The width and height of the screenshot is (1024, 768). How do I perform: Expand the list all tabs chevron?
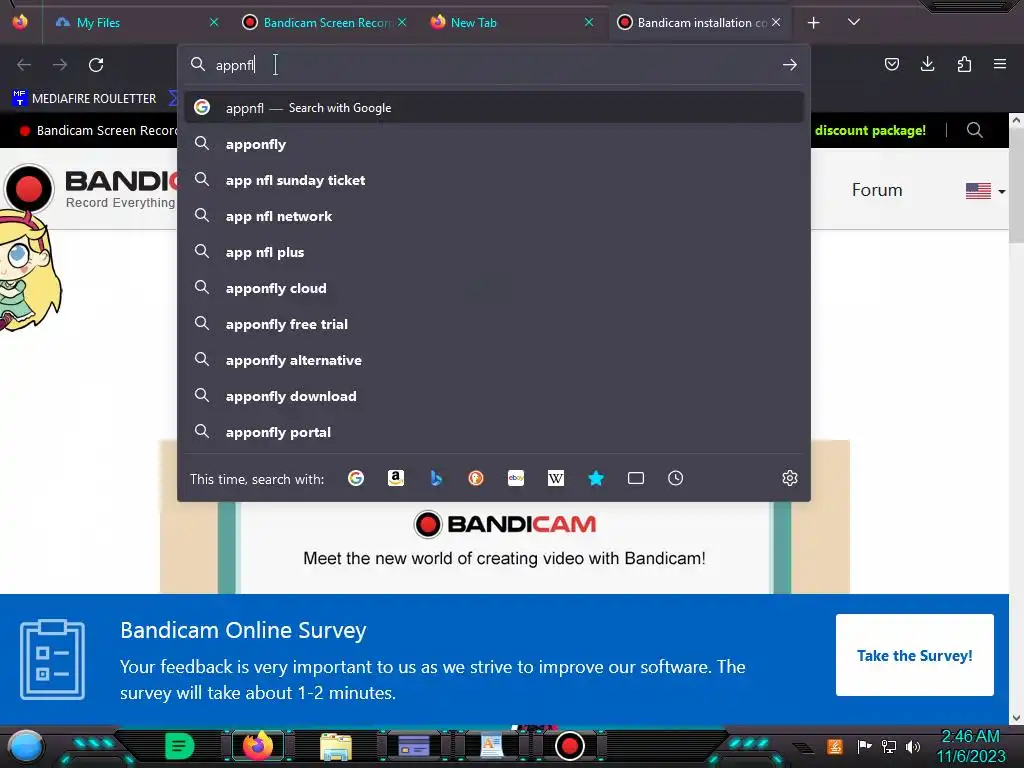(x=854, y=22)
